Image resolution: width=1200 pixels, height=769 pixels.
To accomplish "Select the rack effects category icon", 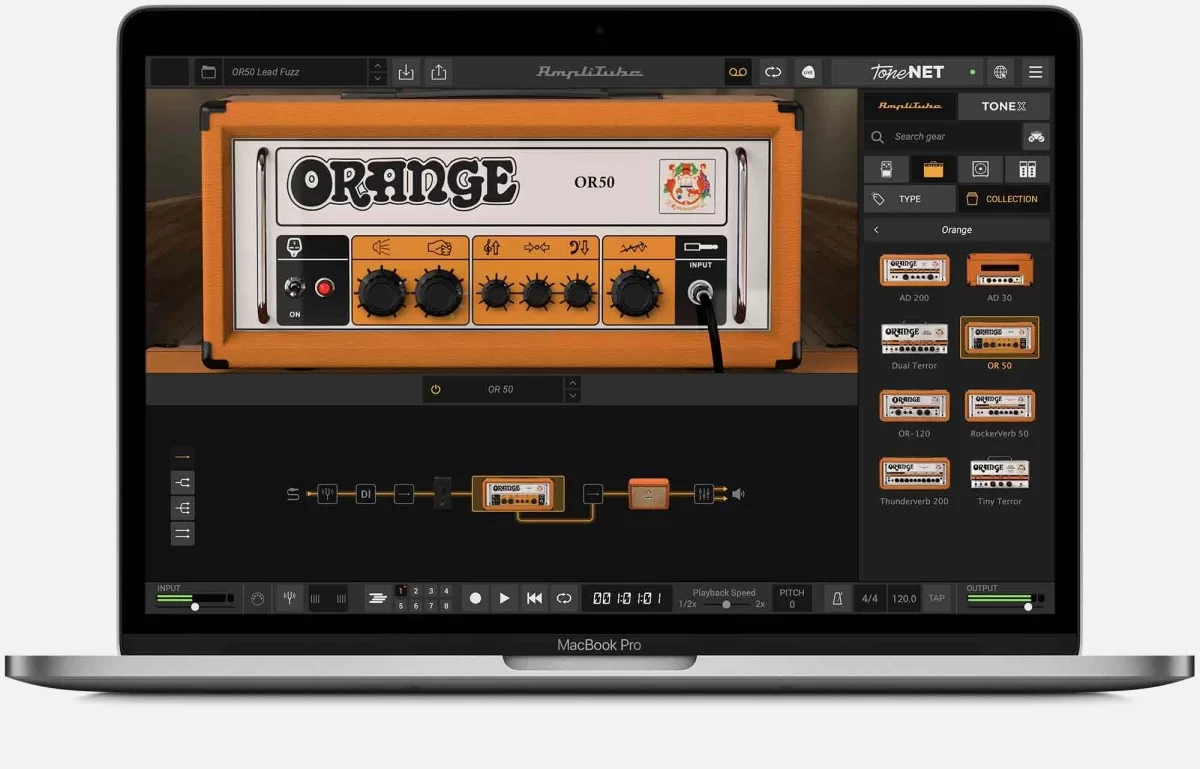I will (1026, 168).
